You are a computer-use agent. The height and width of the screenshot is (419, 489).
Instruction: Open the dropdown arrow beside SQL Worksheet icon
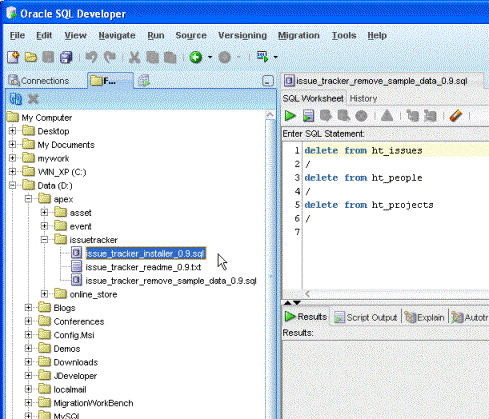point(275,57)
